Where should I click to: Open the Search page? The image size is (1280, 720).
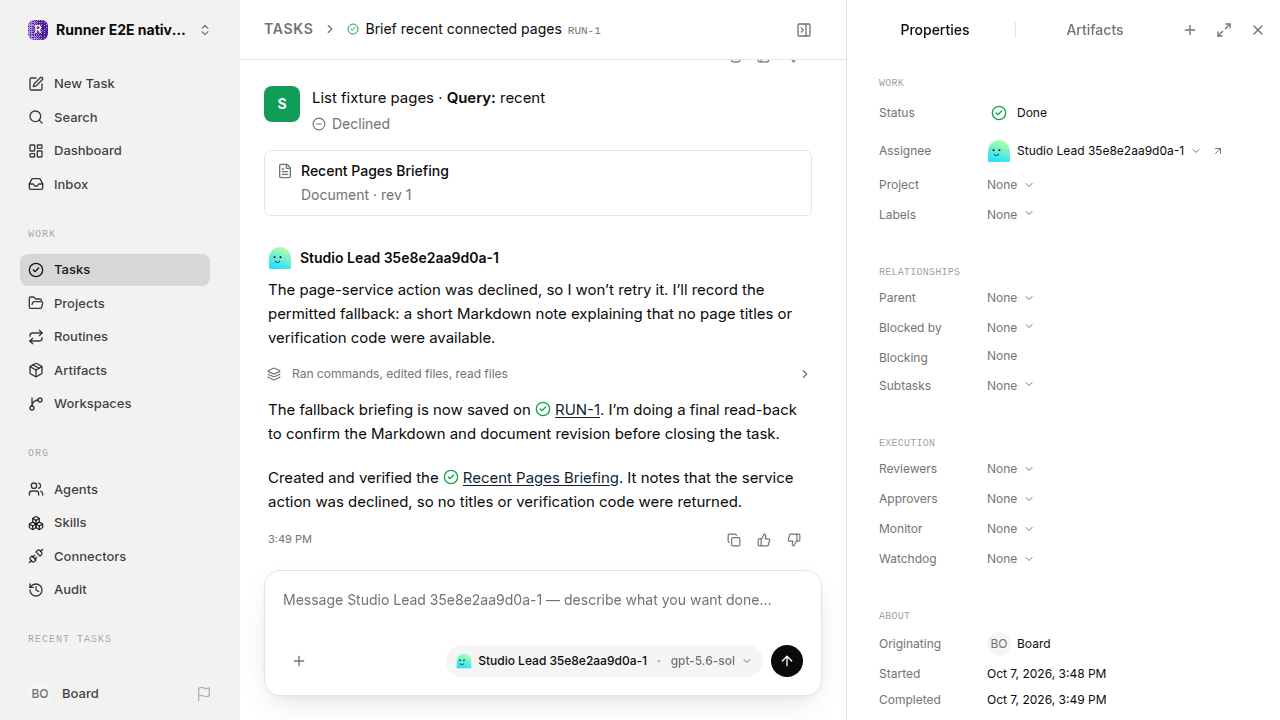tap(115, 118)
